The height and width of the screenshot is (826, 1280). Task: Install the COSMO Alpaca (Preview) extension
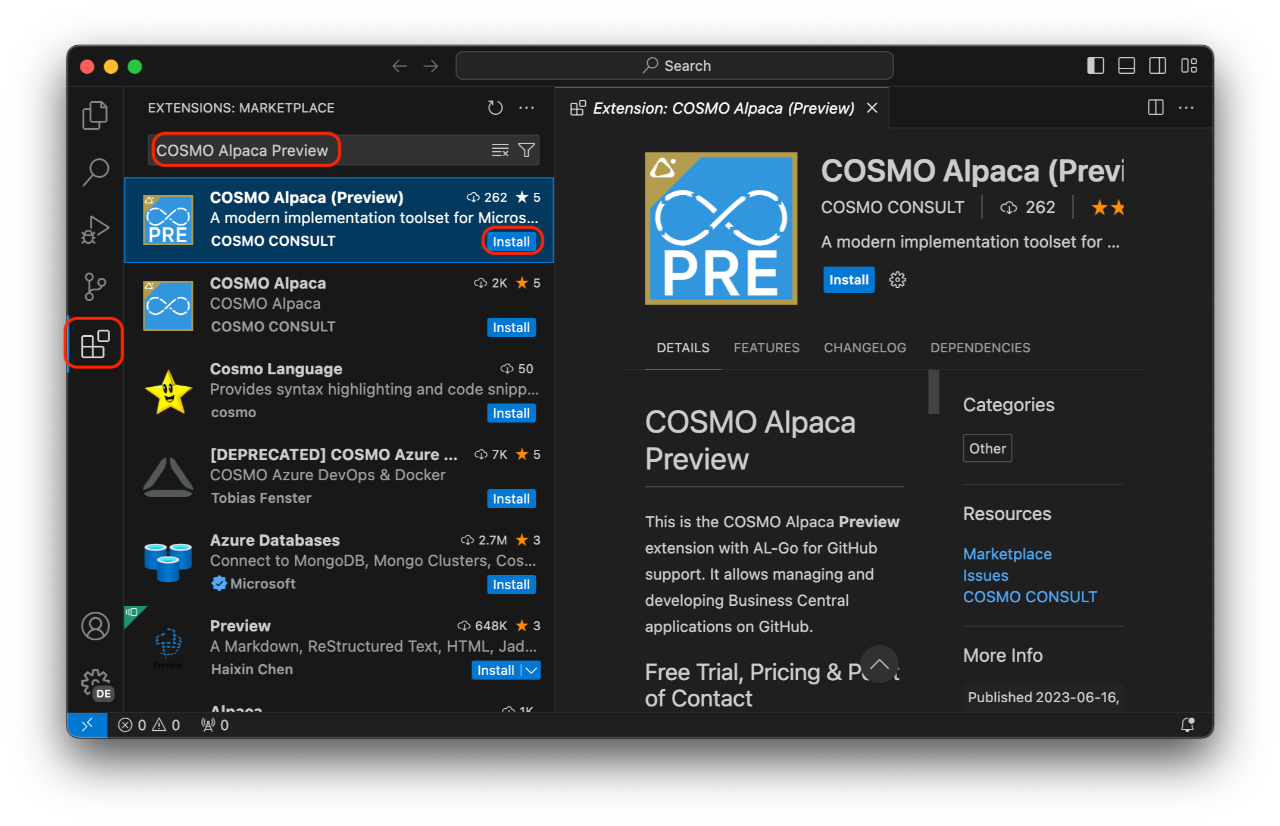point(511,241)
